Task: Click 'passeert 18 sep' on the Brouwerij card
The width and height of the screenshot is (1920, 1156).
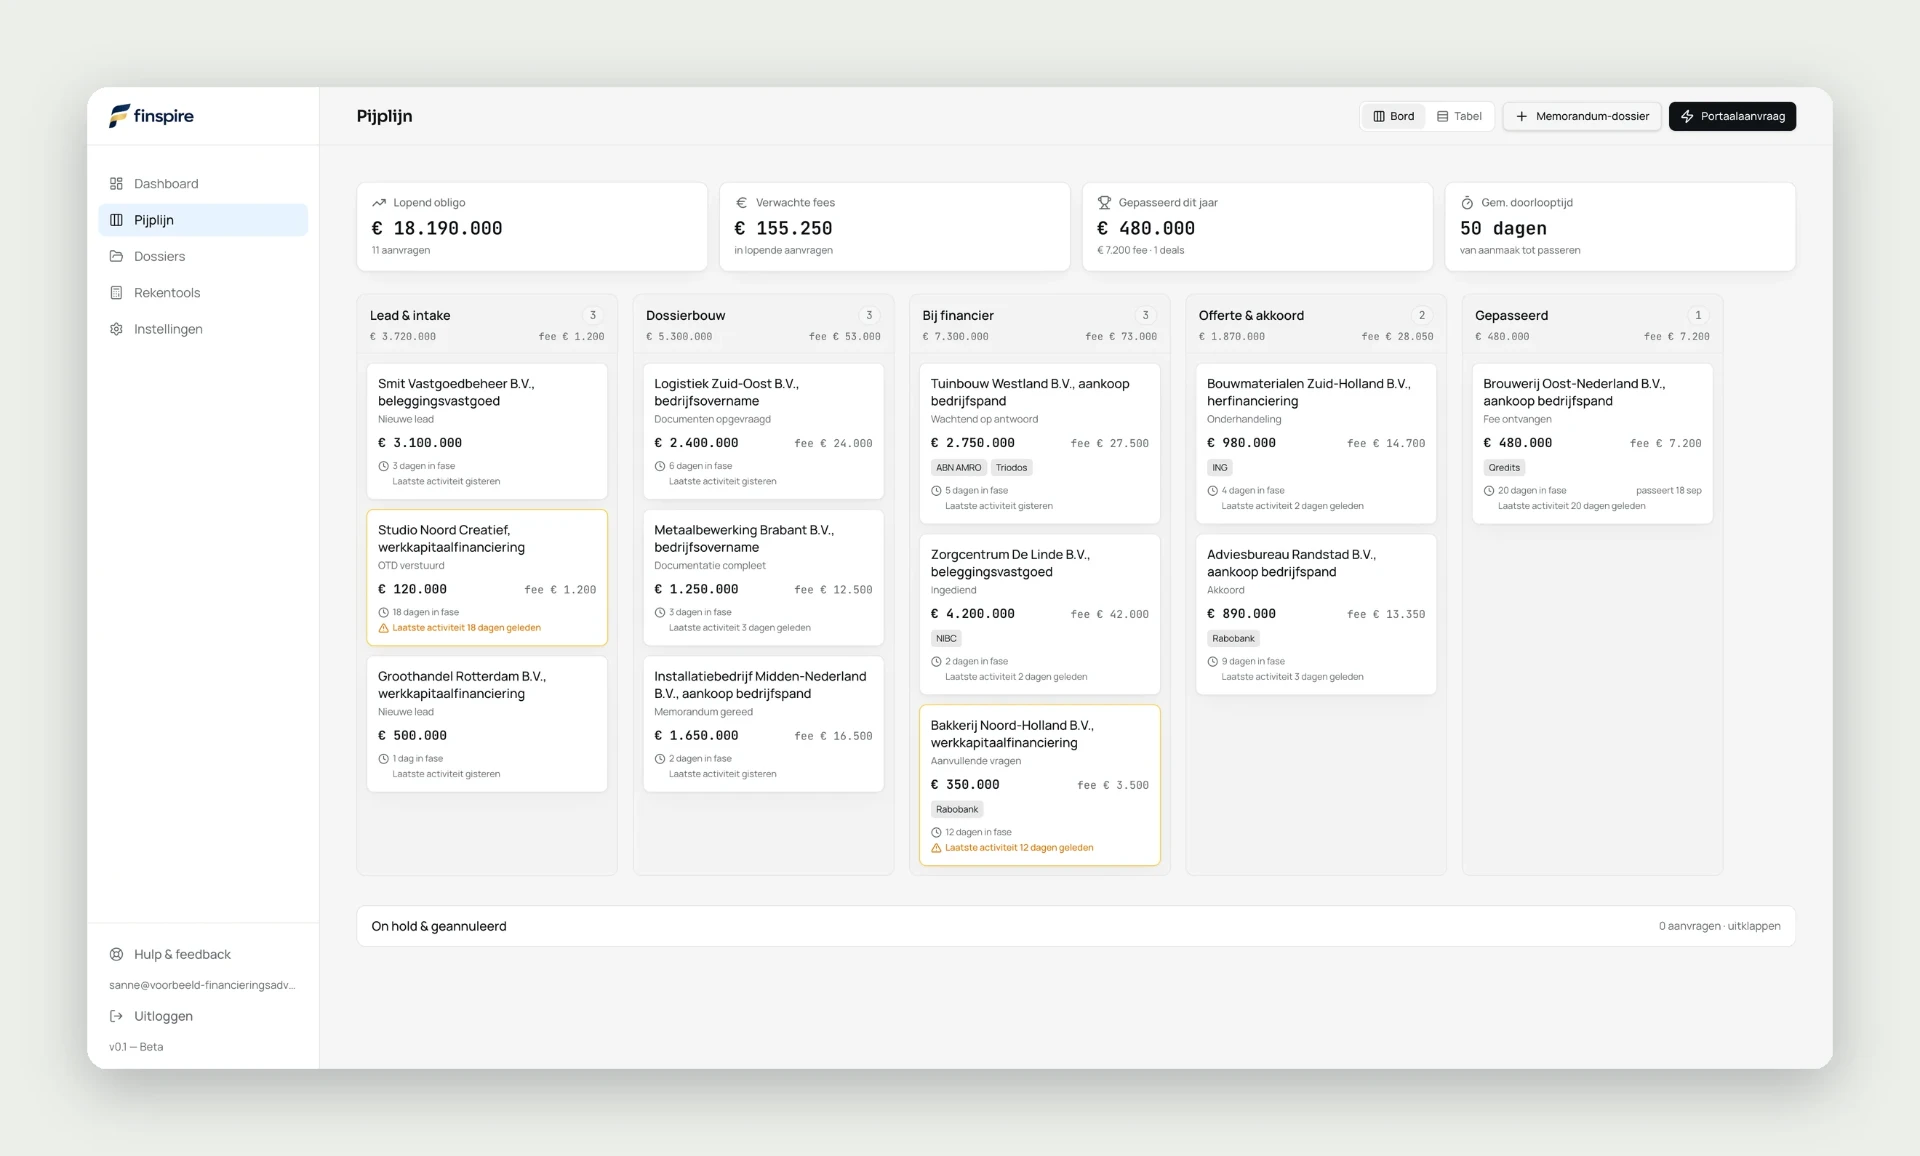Action: 1668,490
